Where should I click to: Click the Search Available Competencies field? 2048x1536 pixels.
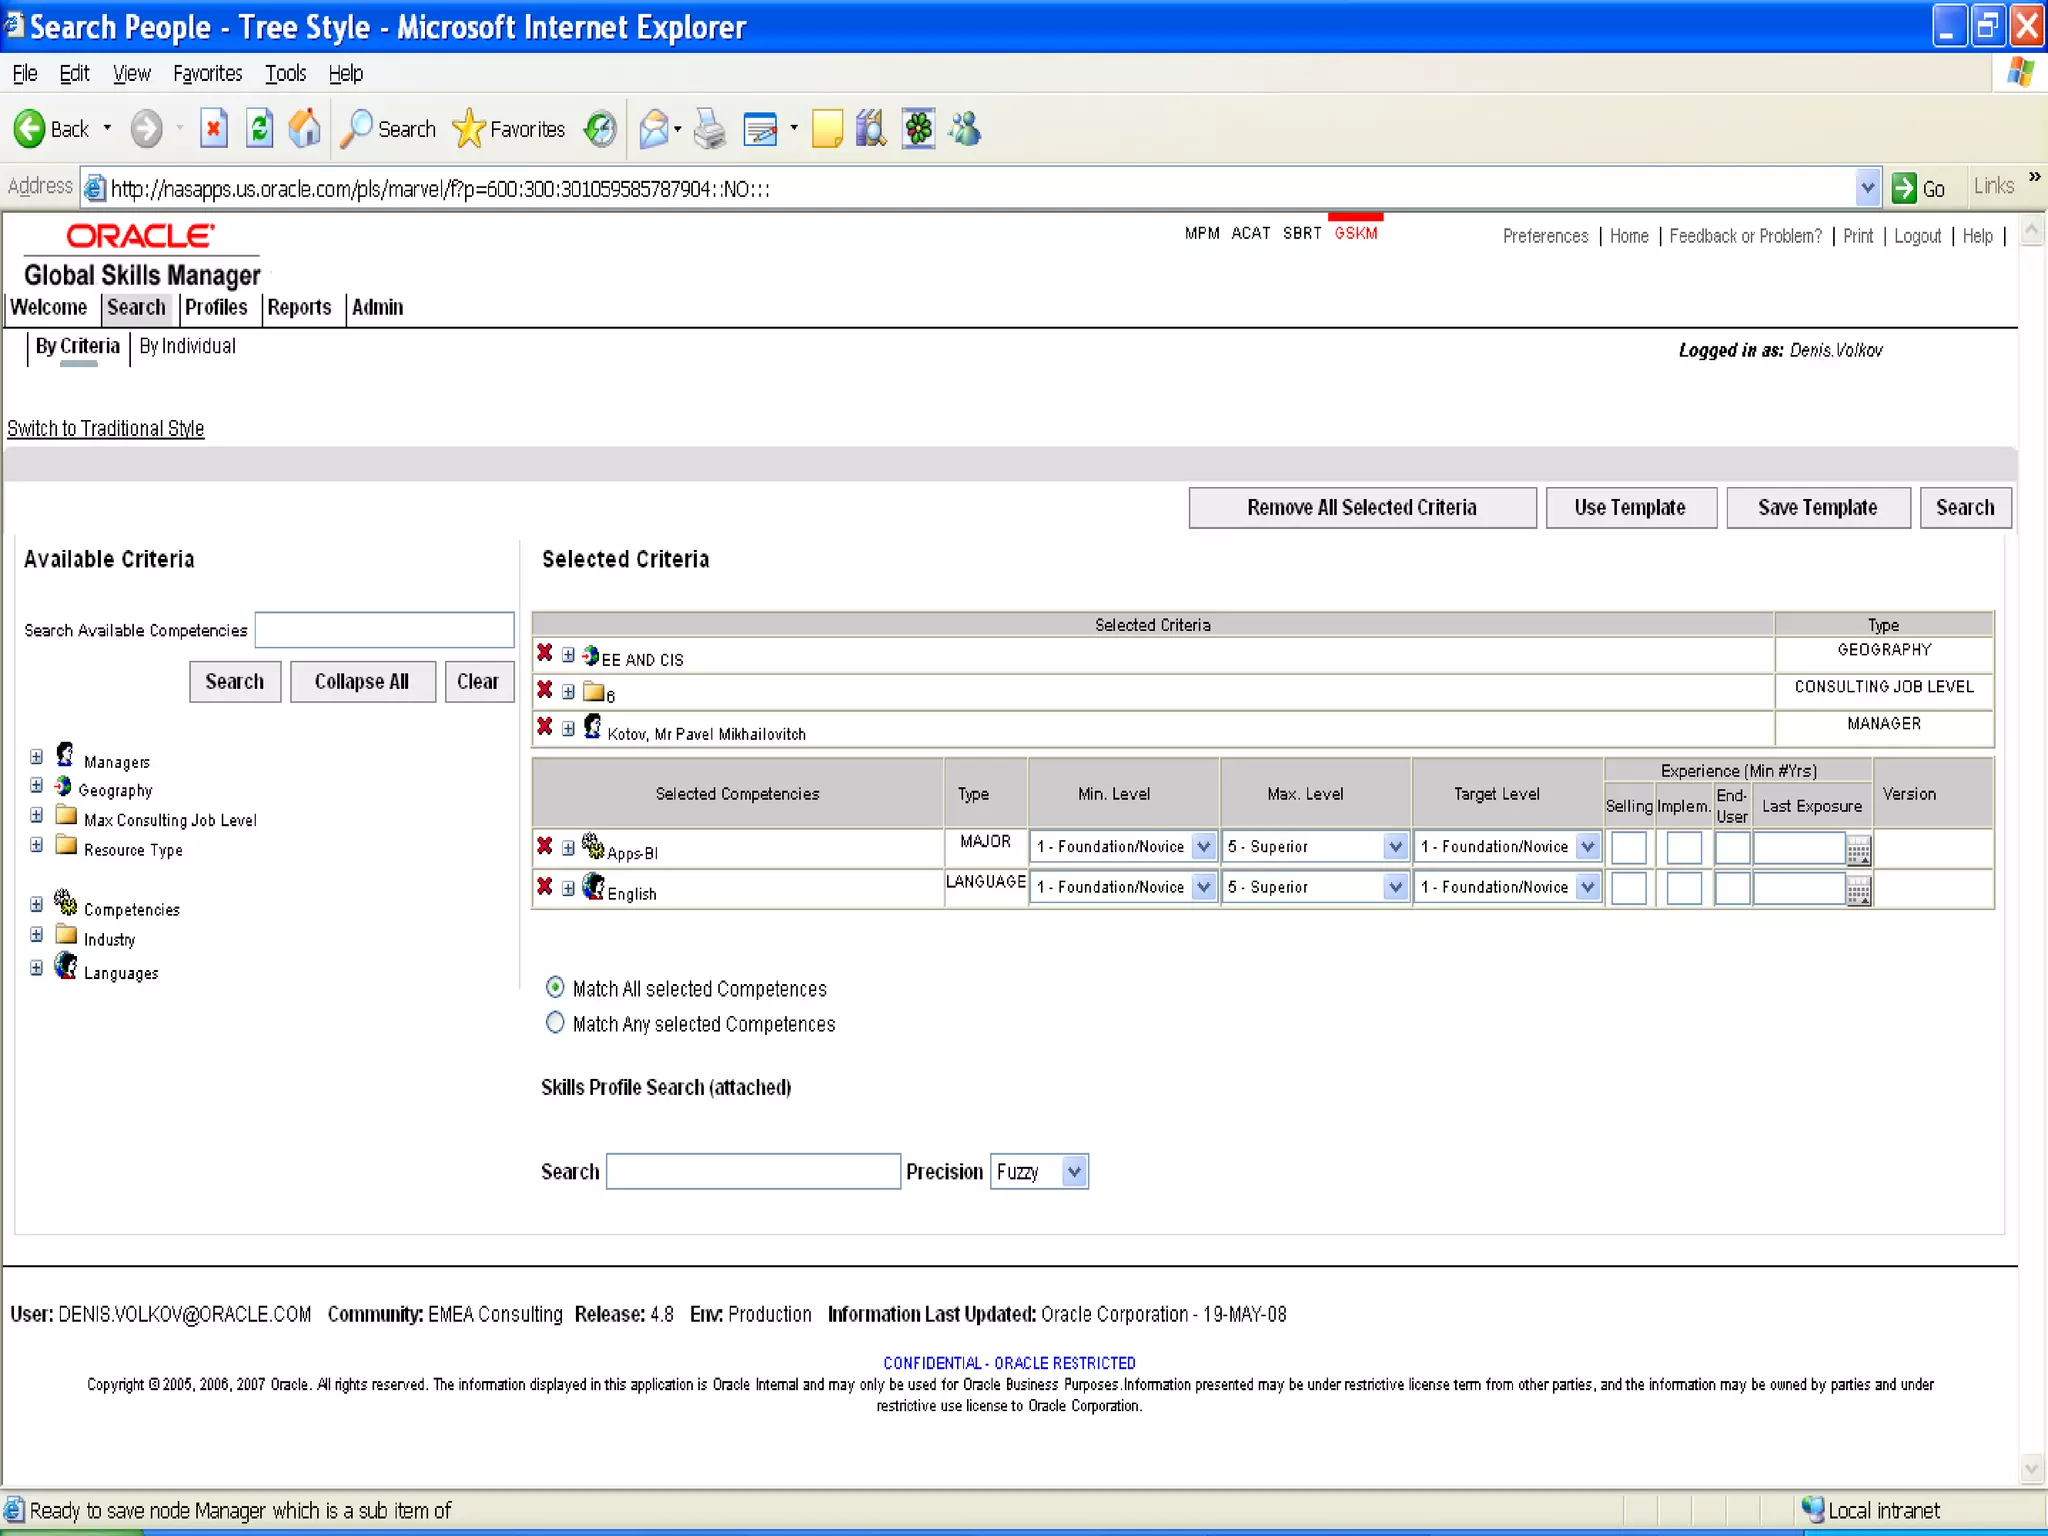point(384,630)
